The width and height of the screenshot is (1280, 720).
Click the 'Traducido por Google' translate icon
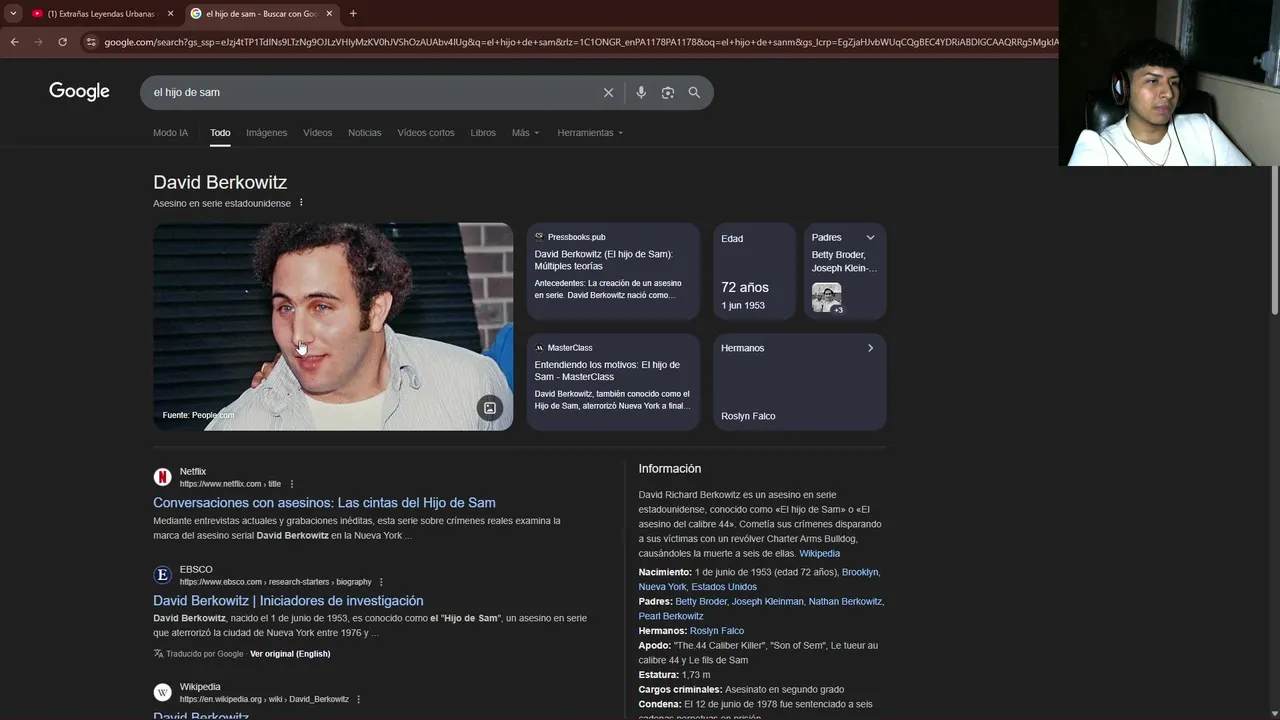tap(159, 654)
